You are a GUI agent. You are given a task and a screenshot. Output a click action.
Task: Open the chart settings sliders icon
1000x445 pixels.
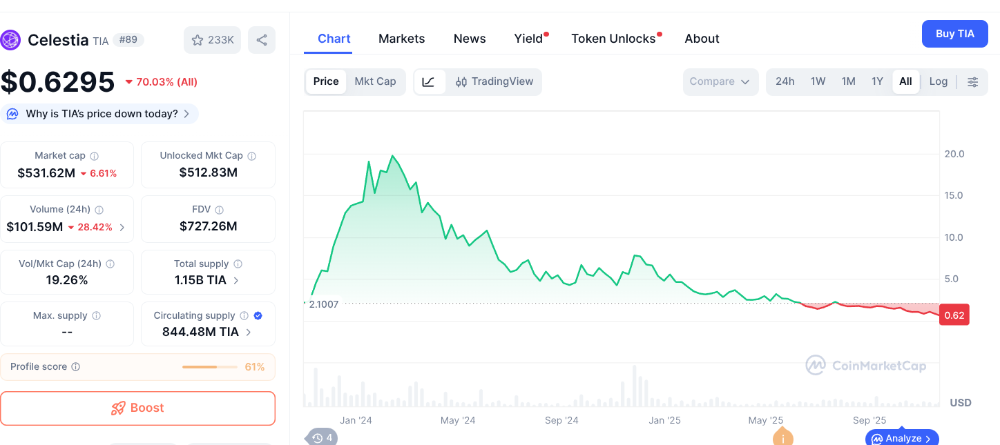tap(972, 82)
